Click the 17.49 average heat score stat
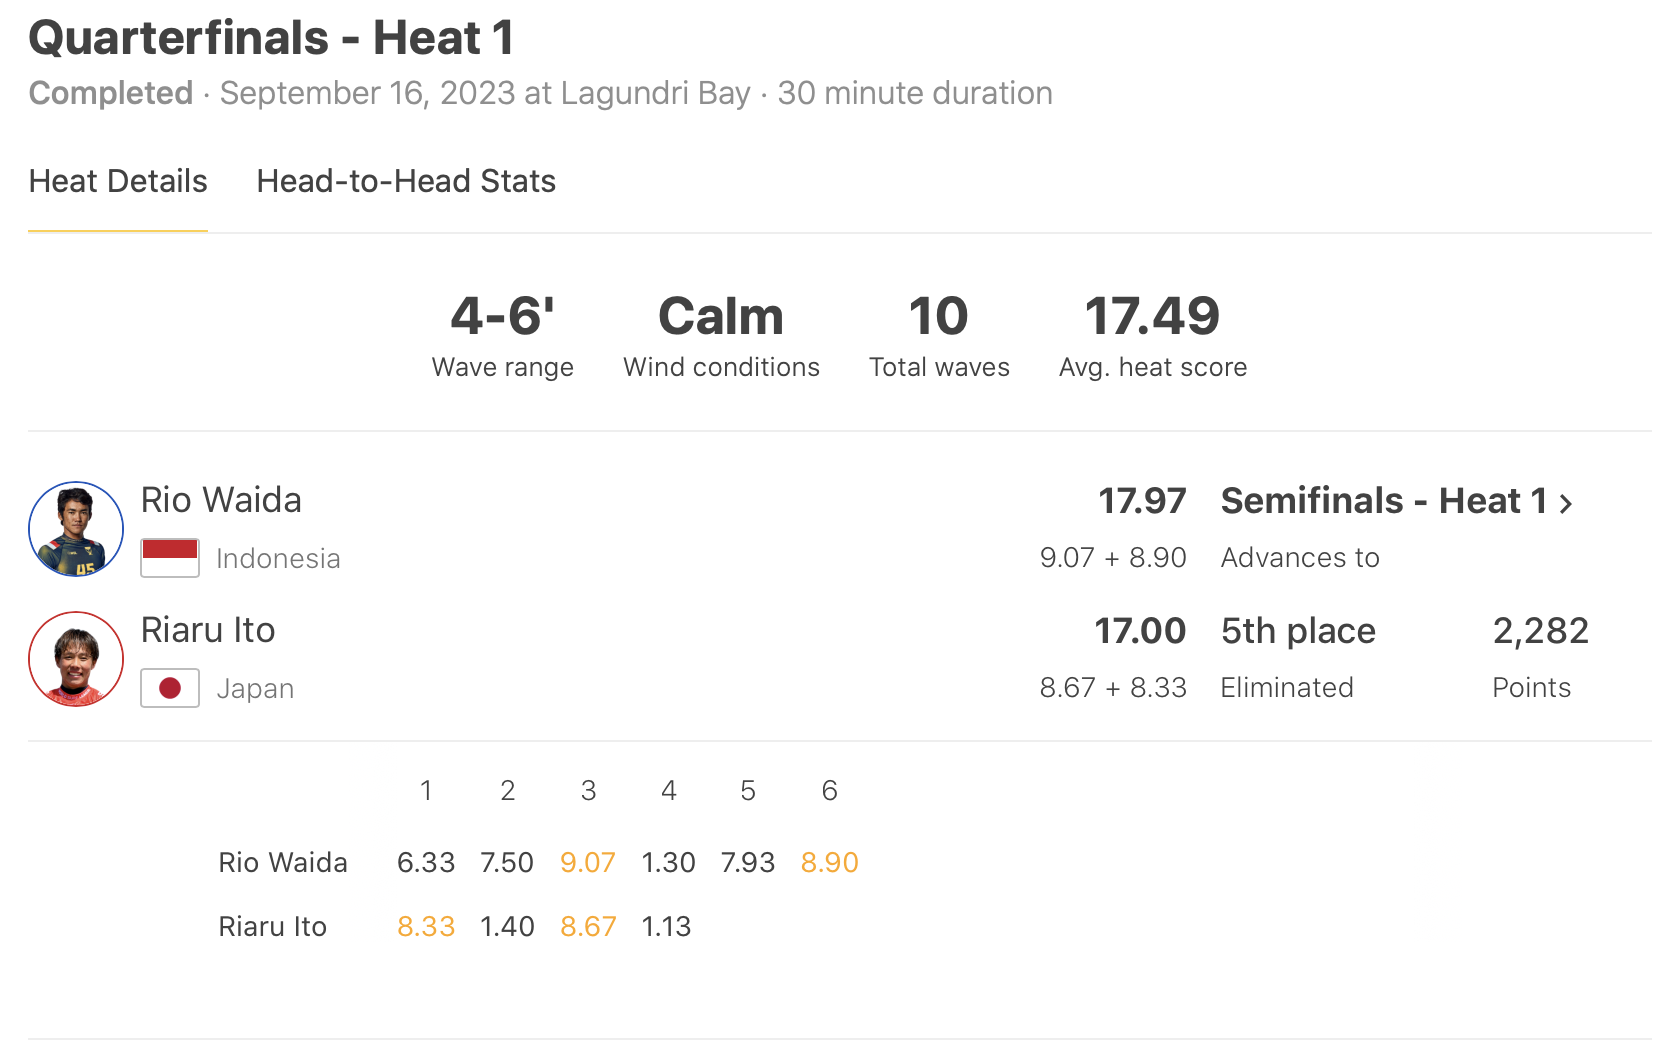The width and height of the screenshot is (1676, 1054). pyautogui.click(x=1152, y=317)
